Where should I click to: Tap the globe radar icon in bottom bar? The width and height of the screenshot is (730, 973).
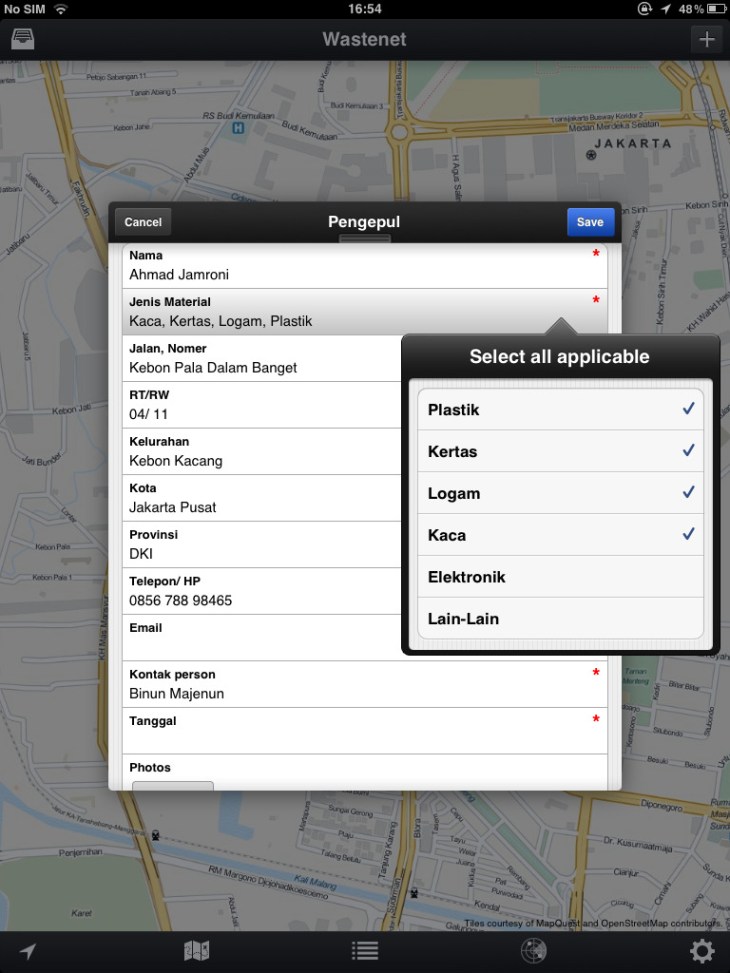534,951
